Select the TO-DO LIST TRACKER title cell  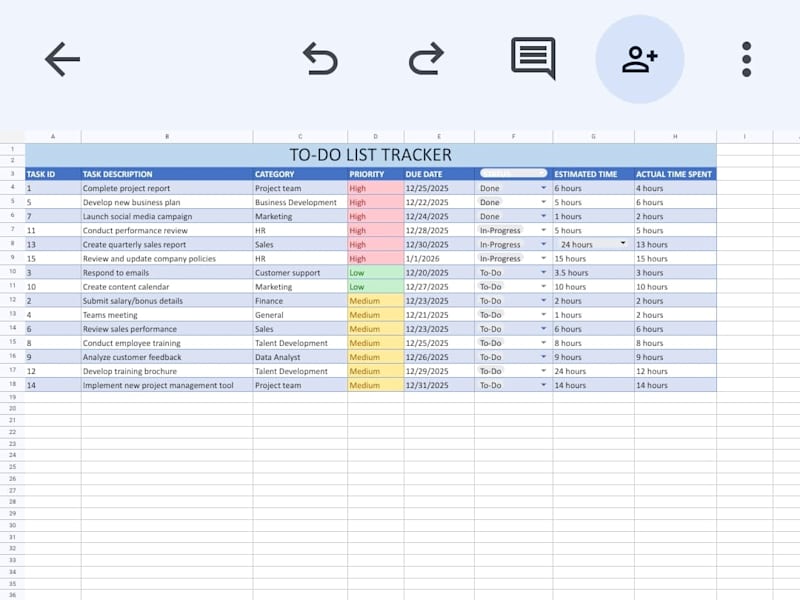(371, 155)
